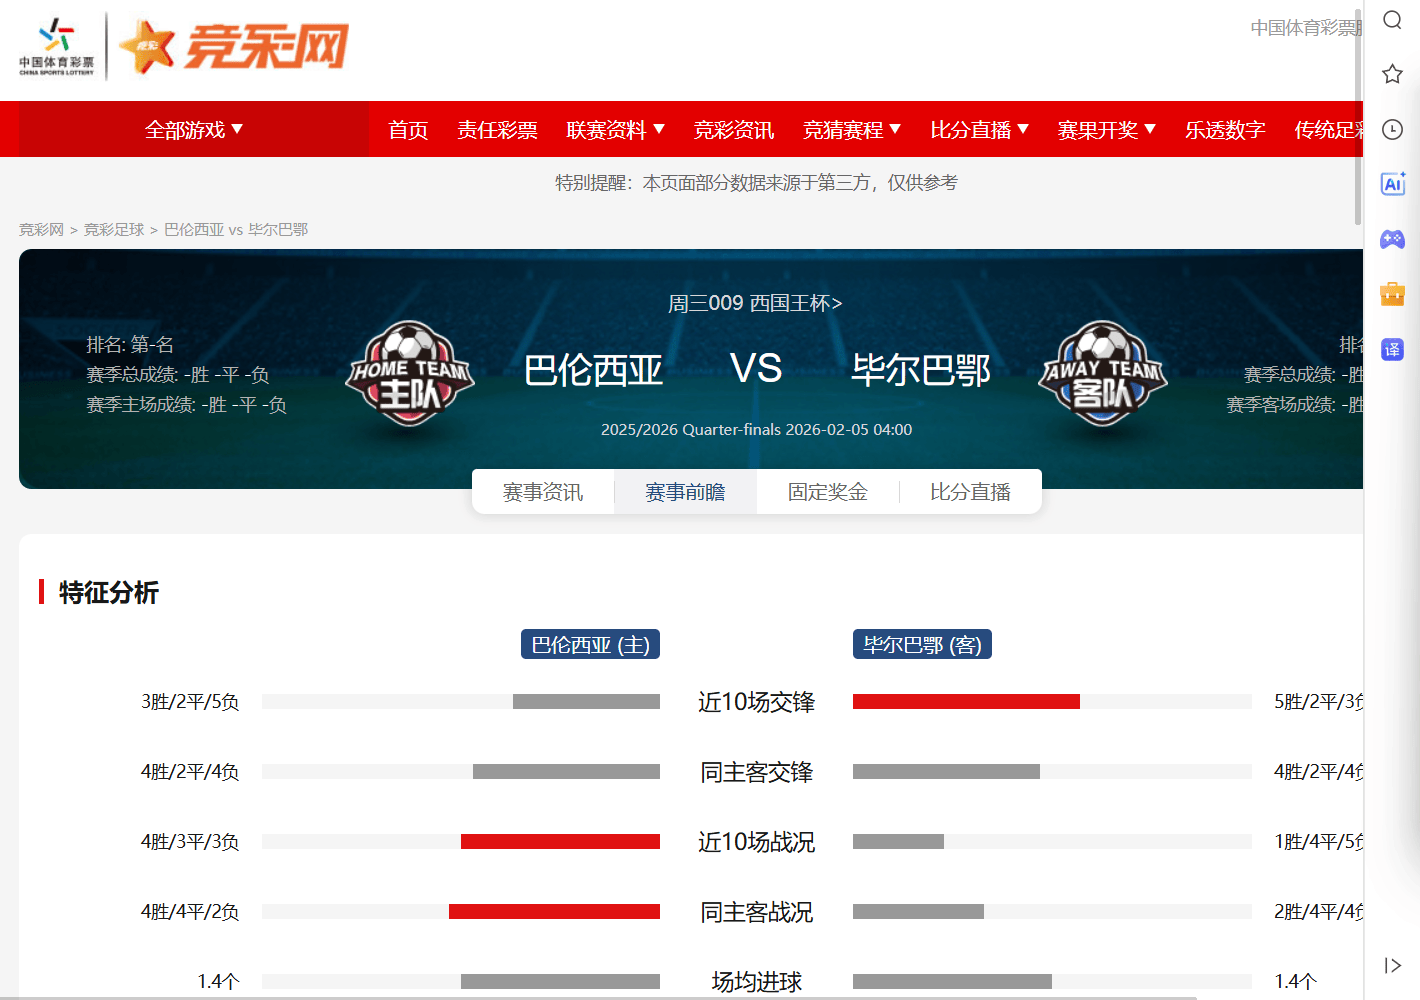This screenshot has width=1420, height=1000.
Task: Collapse the sidebar with the arrow icon
Action: pos(1392,965)
